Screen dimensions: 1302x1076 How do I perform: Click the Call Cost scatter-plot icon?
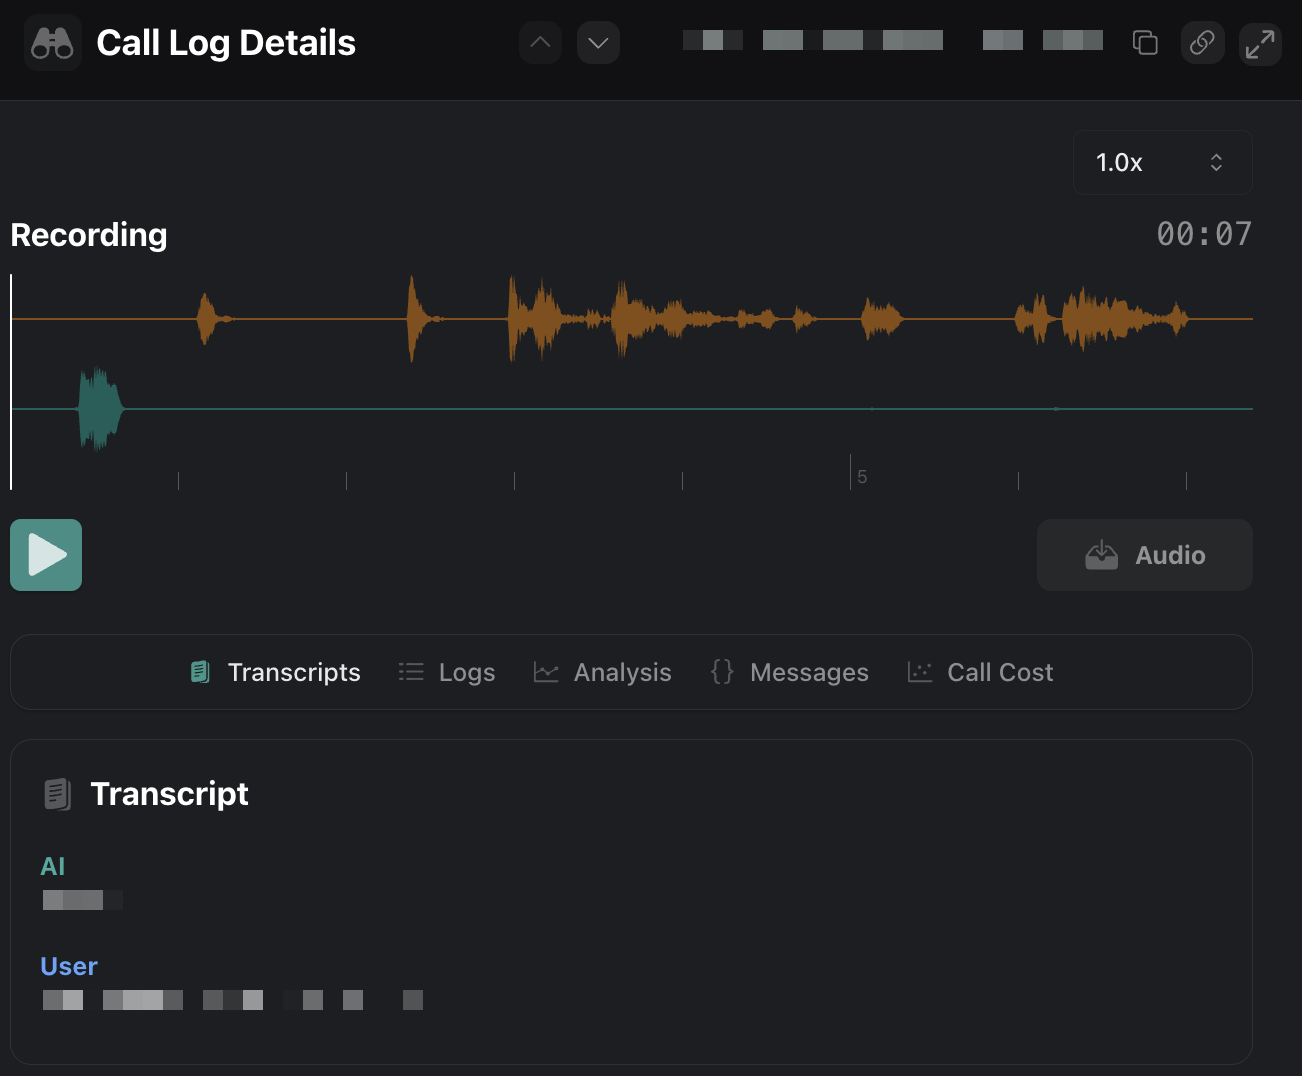coord(919,671)
